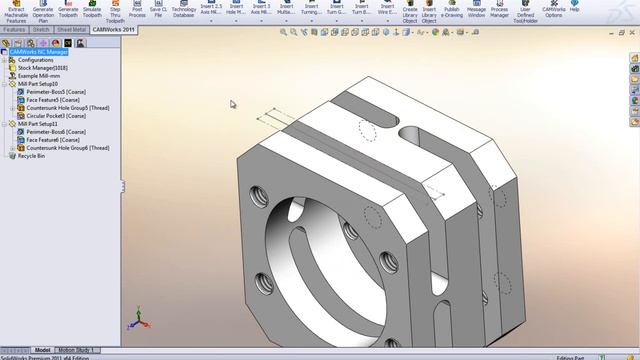Click the Apply Scene icon
This screenshot has height=360, width=640.
(446, 32)
